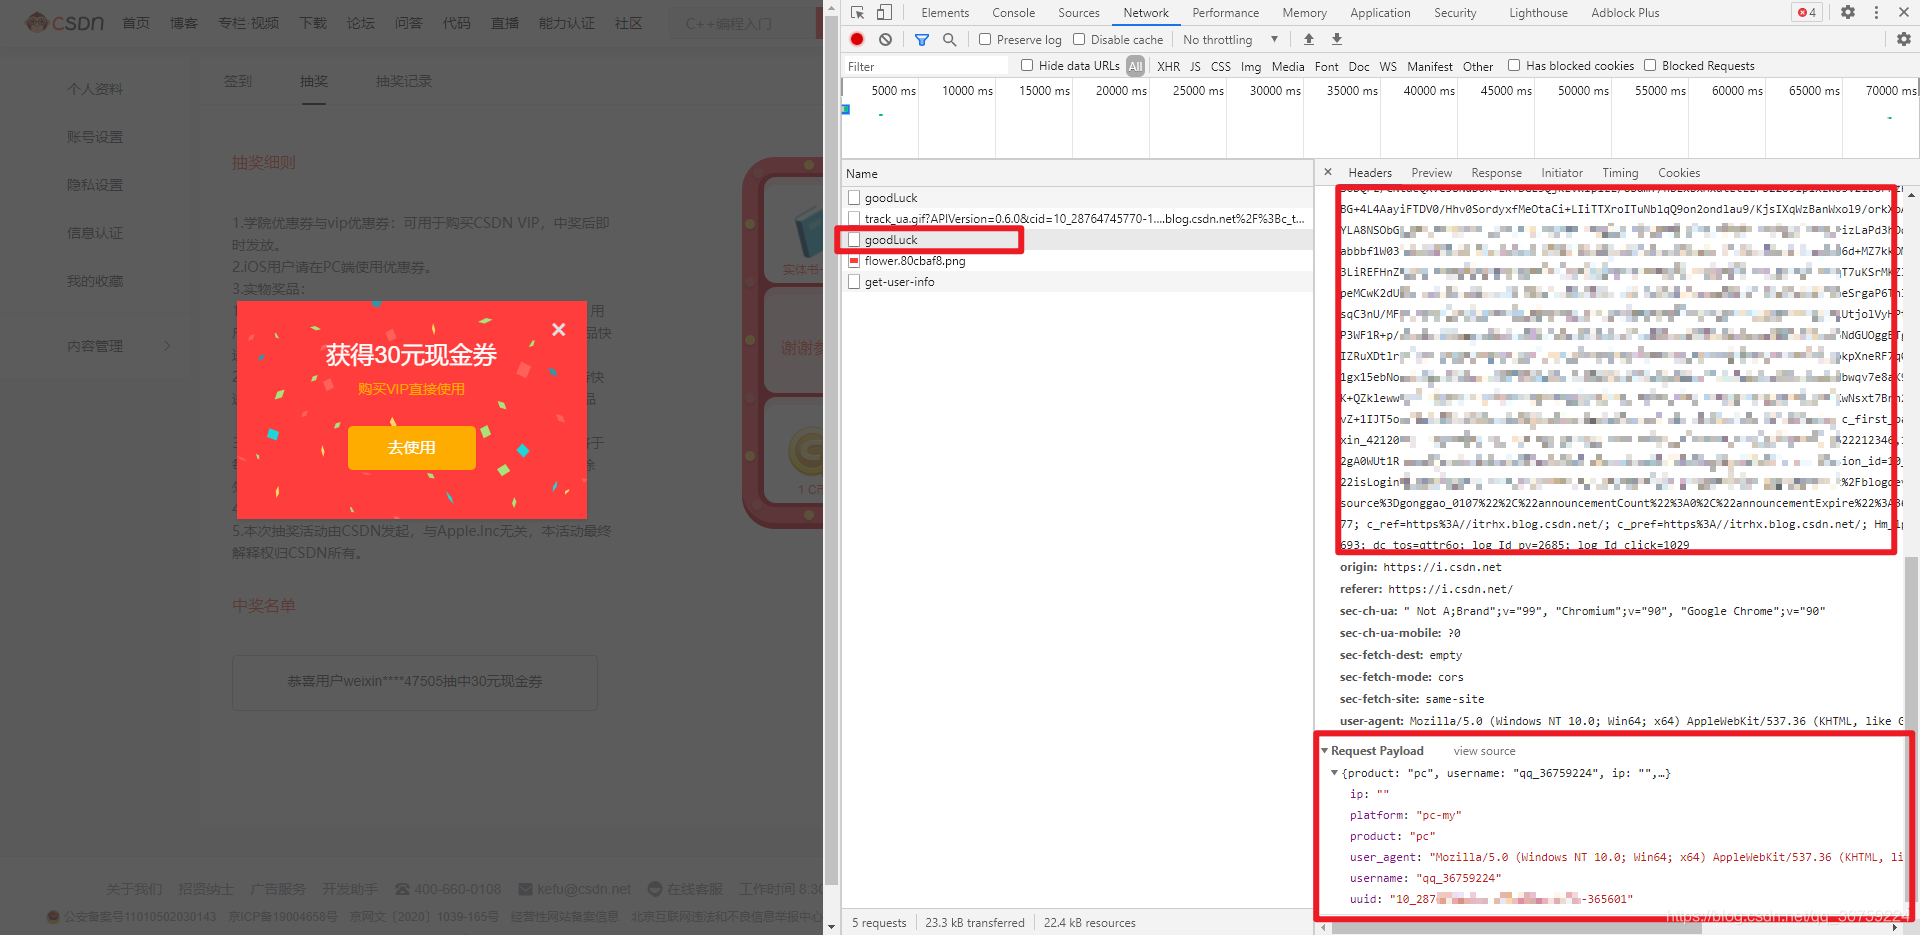
Task: Close the request details pane
Action: (1328, 172)
